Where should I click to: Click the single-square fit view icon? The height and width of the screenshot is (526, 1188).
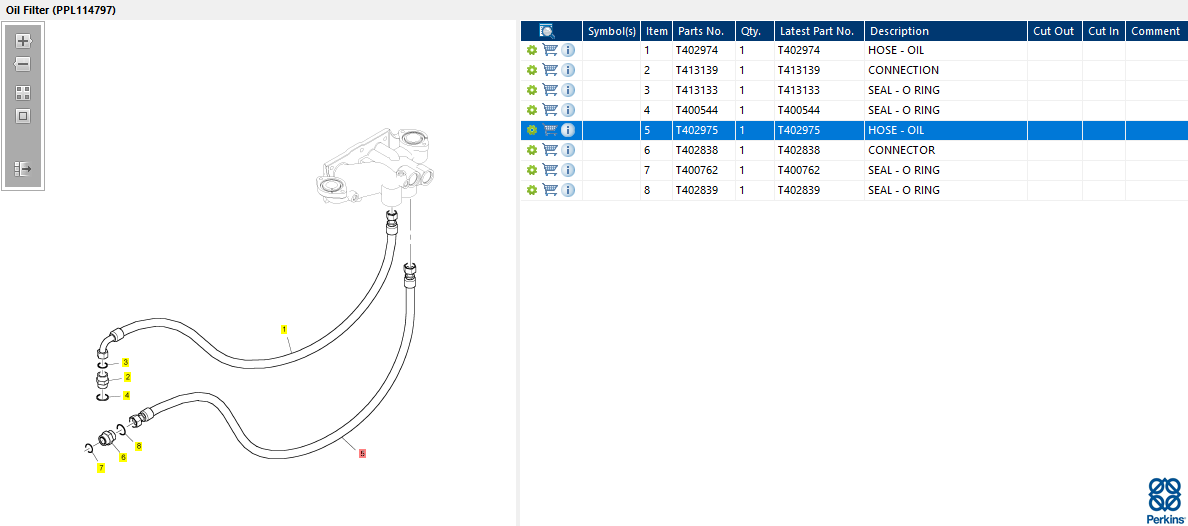point(23,116)
